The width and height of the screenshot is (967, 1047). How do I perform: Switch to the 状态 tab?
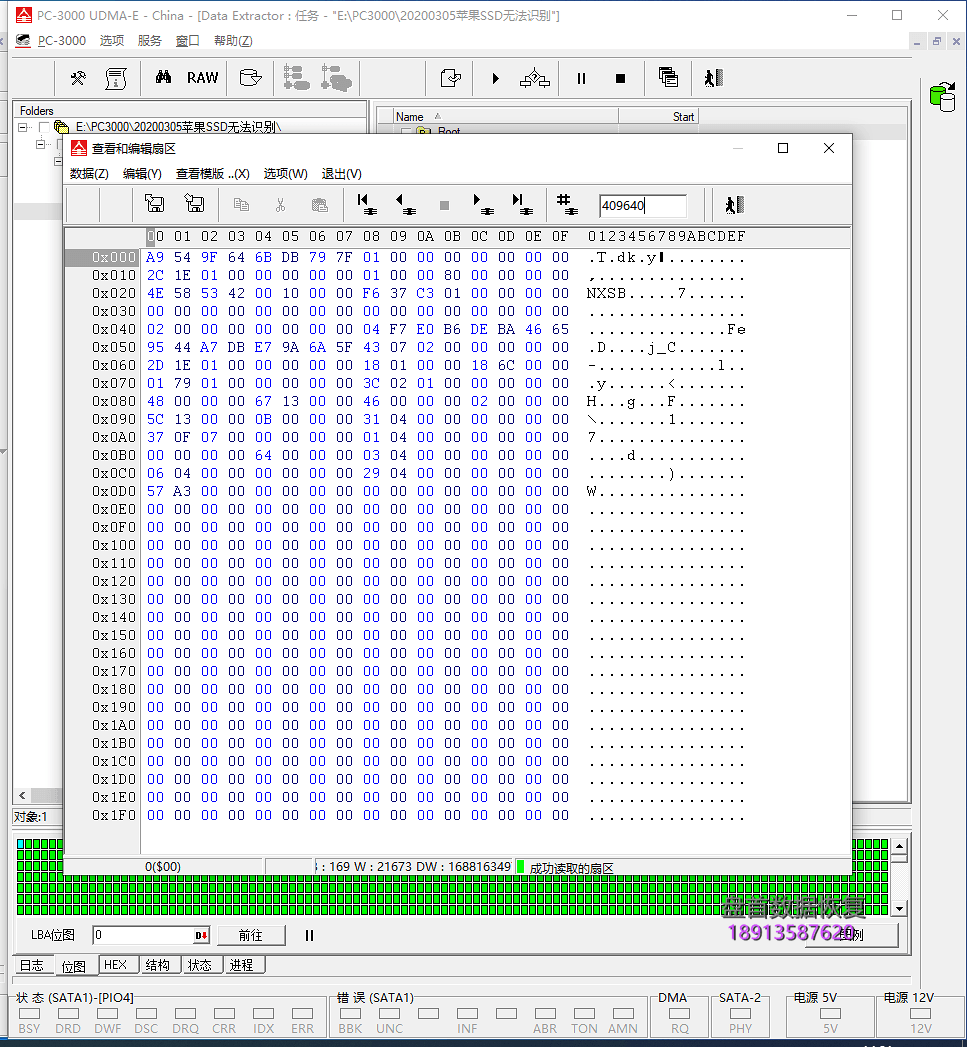[200, 965]
